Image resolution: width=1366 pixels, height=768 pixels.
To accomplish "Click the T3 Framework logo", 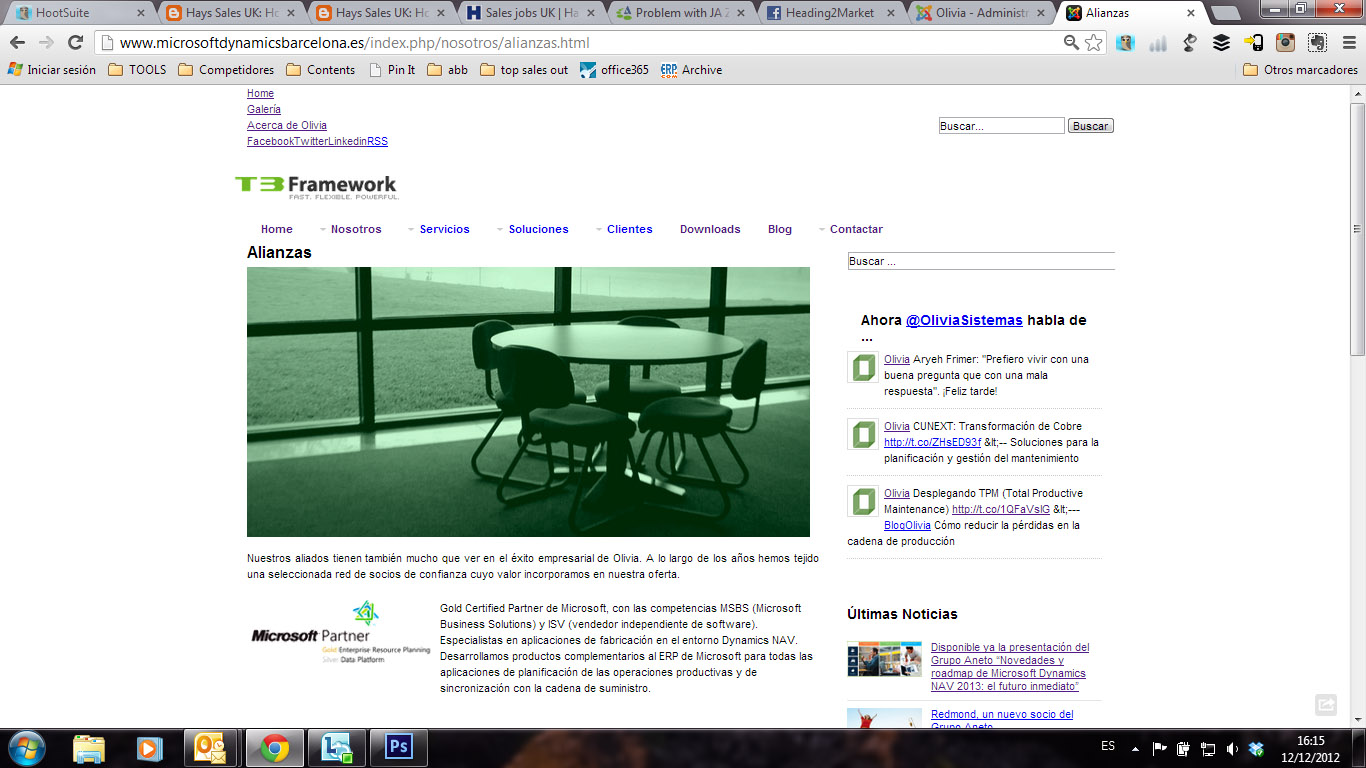I will pyautogui.click(x=316, y=186).
